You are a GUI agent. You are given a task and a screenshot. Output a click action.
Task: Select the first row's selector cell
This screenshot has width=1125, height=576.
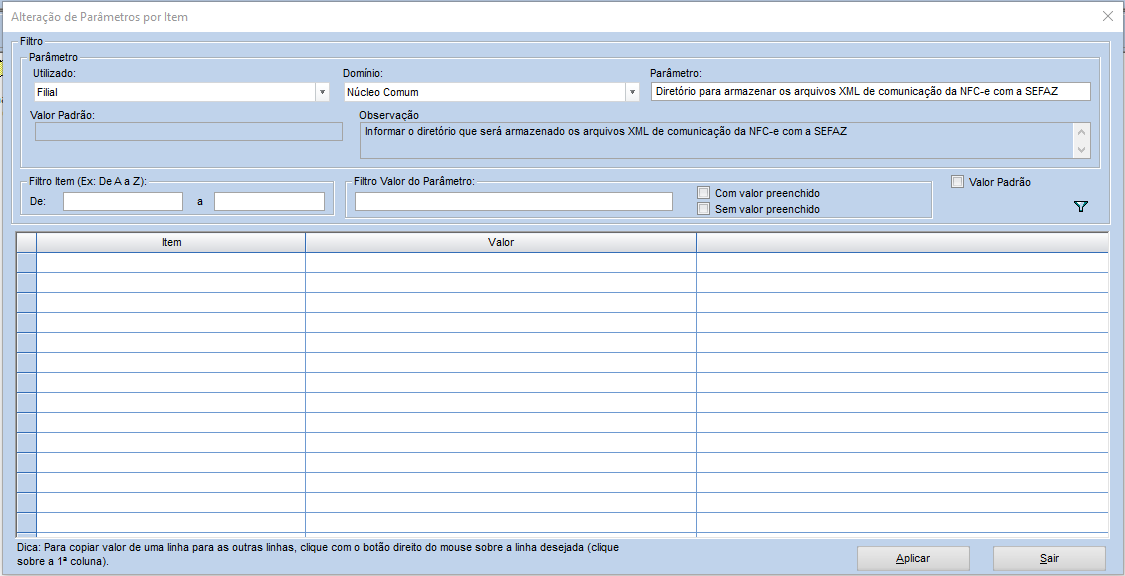click(26, 262)
